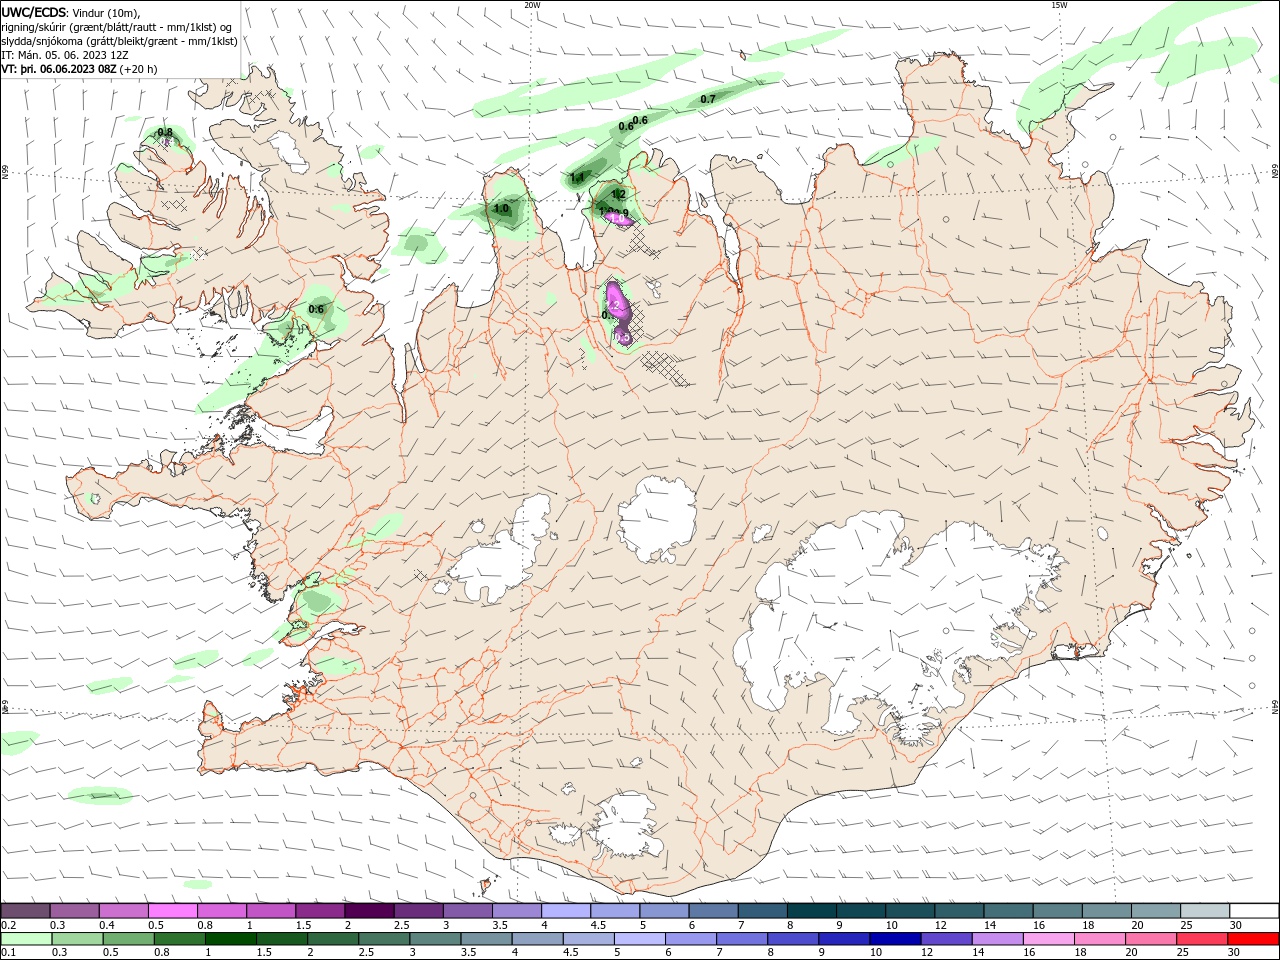
Task: Pick the bottom-row royal blue swatch at 8
Action: pos(792,939)
